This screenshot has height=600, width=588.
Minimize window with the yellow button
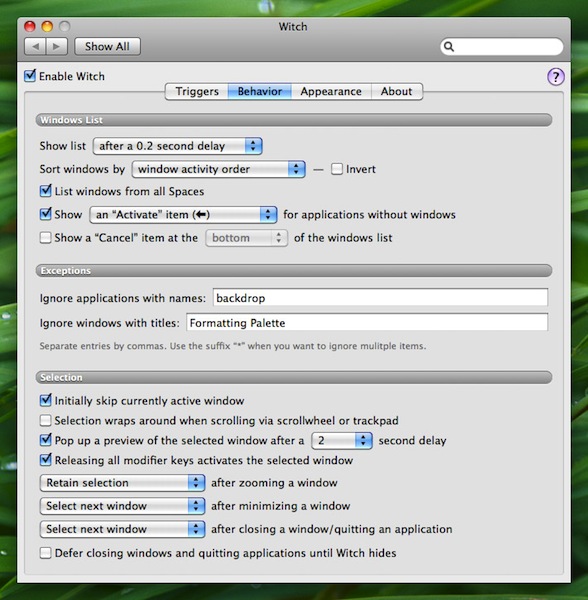pos(47,26)
